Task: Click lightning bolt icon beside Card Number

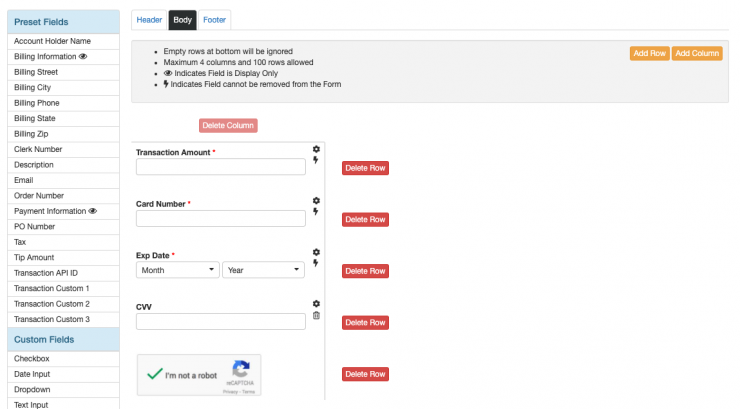Action: (316, 211)
